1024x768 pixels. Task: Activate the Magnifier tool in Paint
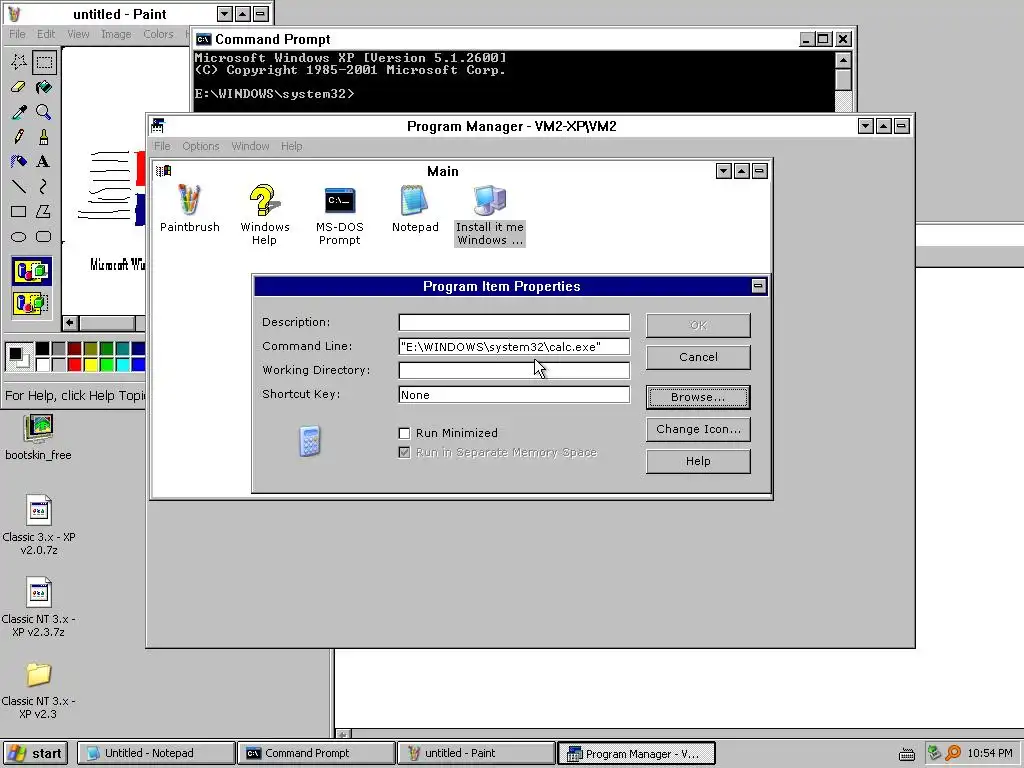click(x=44, y=112)
